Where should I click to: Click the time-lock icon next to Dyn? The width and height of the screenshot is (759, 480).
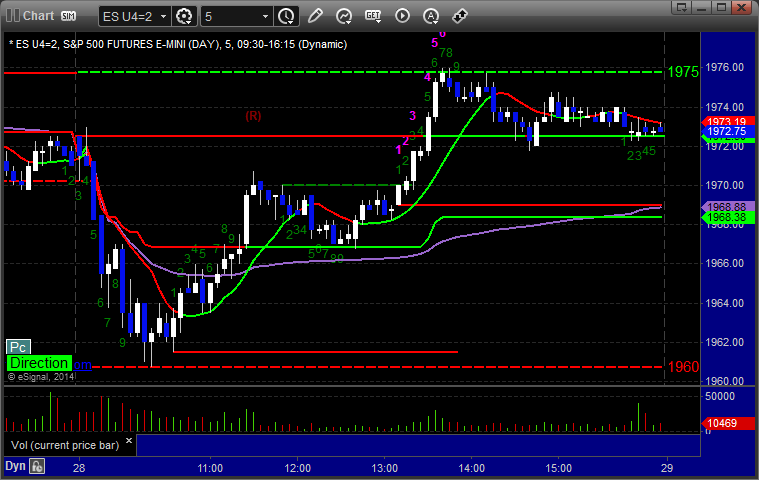coord(37,466)
